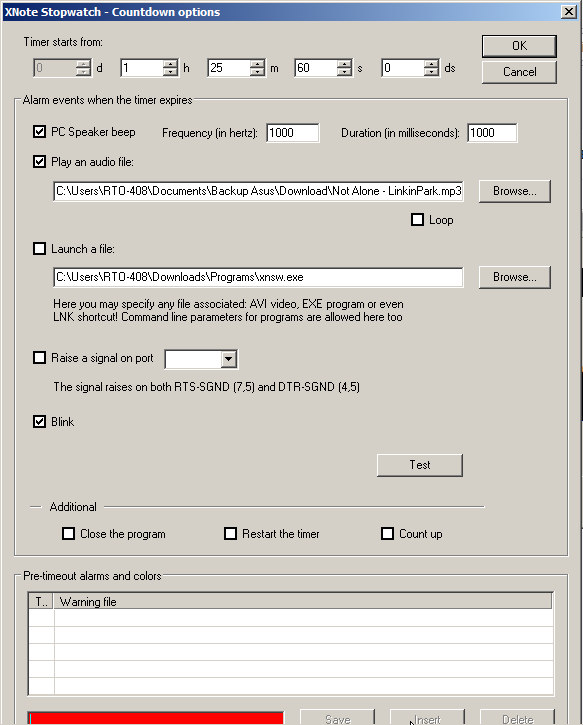Click Browse next to the audio file path
583x725 pixels.
click(x=515, y=191)
